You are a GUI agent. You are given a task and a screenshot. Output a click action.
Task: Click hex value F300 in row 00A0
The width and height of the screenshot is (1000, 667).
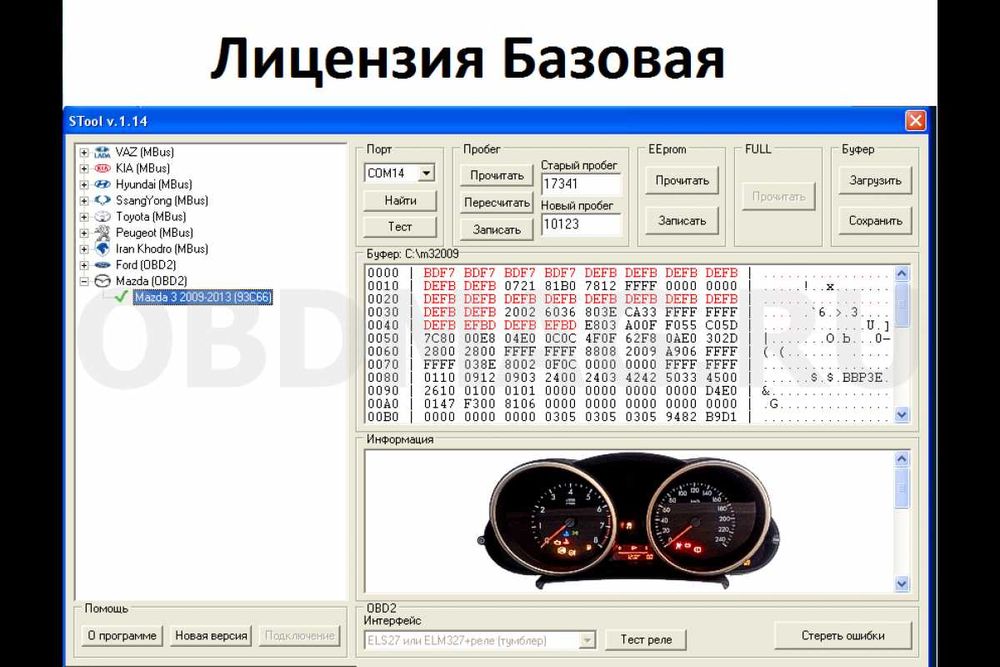(x=480, y=404)
